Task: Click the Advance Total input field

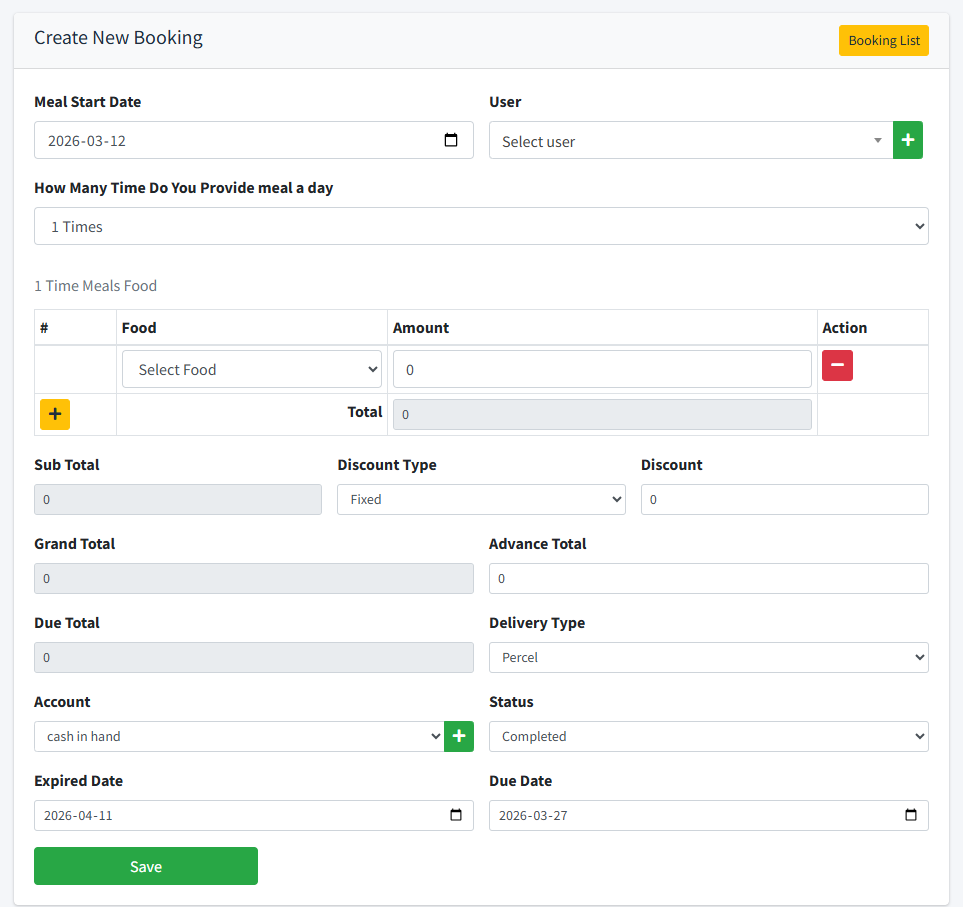Action: point(708,578)
